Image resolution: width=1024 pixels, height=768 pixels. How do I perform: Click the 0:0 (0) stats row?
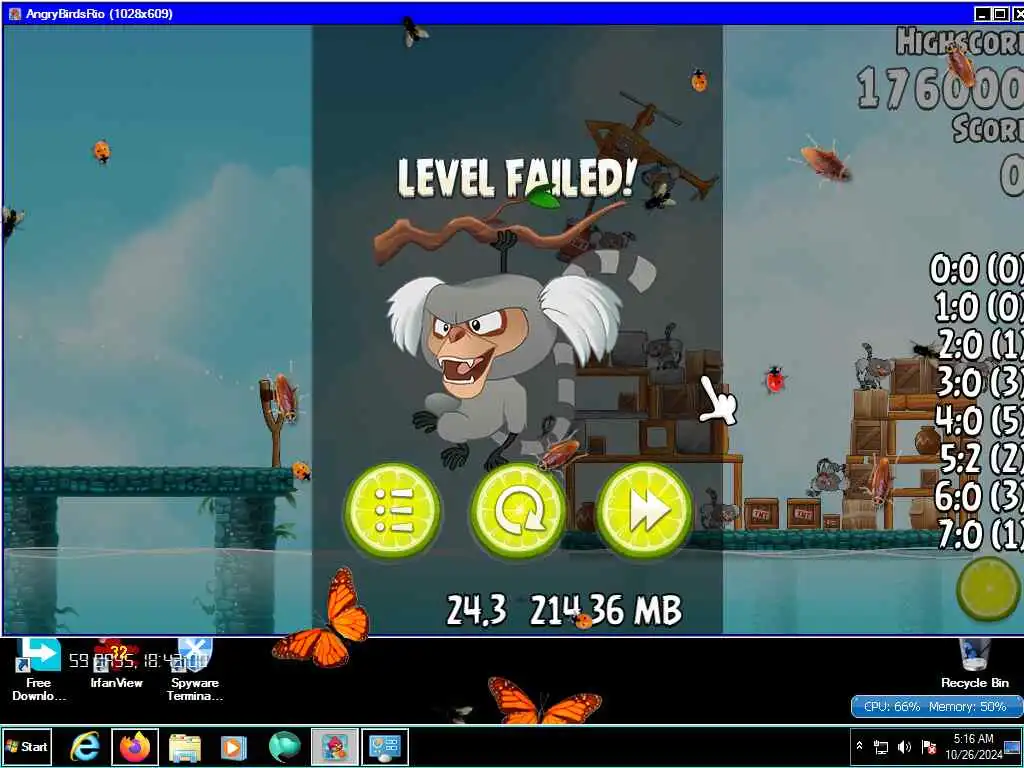977,268
